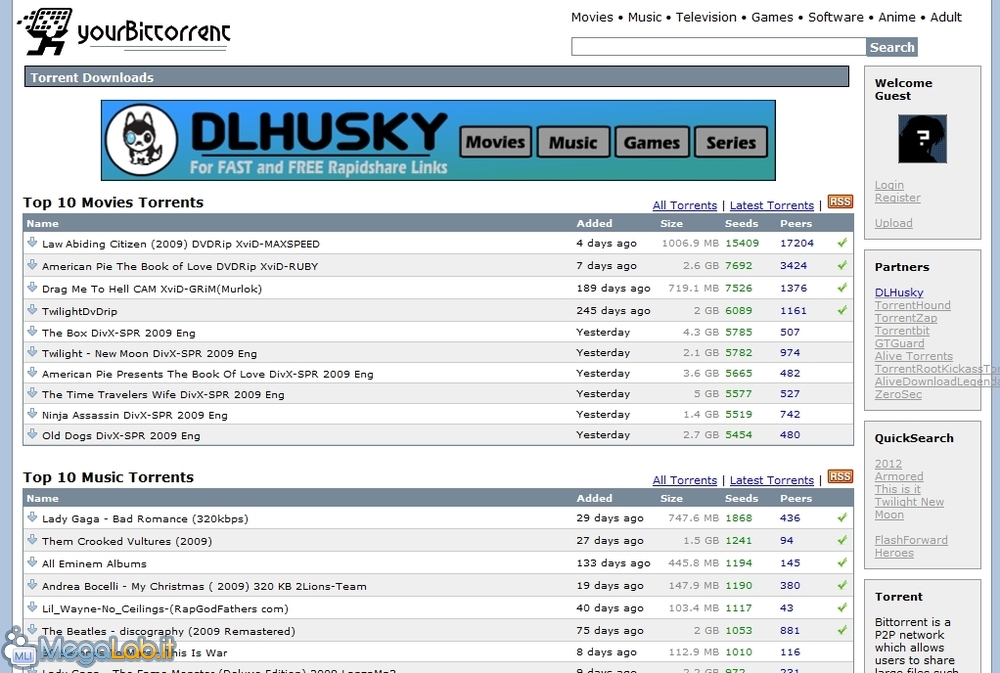Open the DLHusky partner link
This screenshot has height=673, width=1000.
tap(899, 292)
